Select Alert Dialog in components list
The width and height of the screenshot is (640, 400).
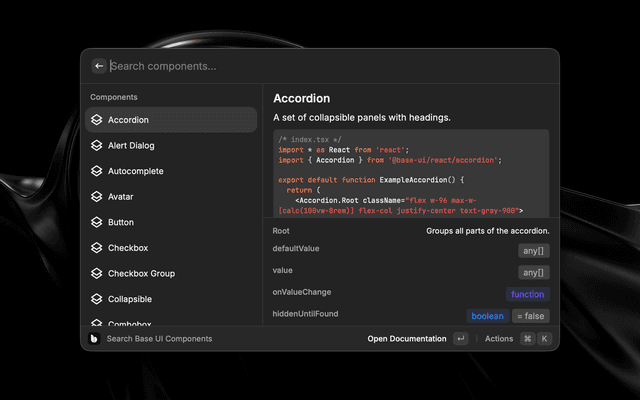coord(131,145)
